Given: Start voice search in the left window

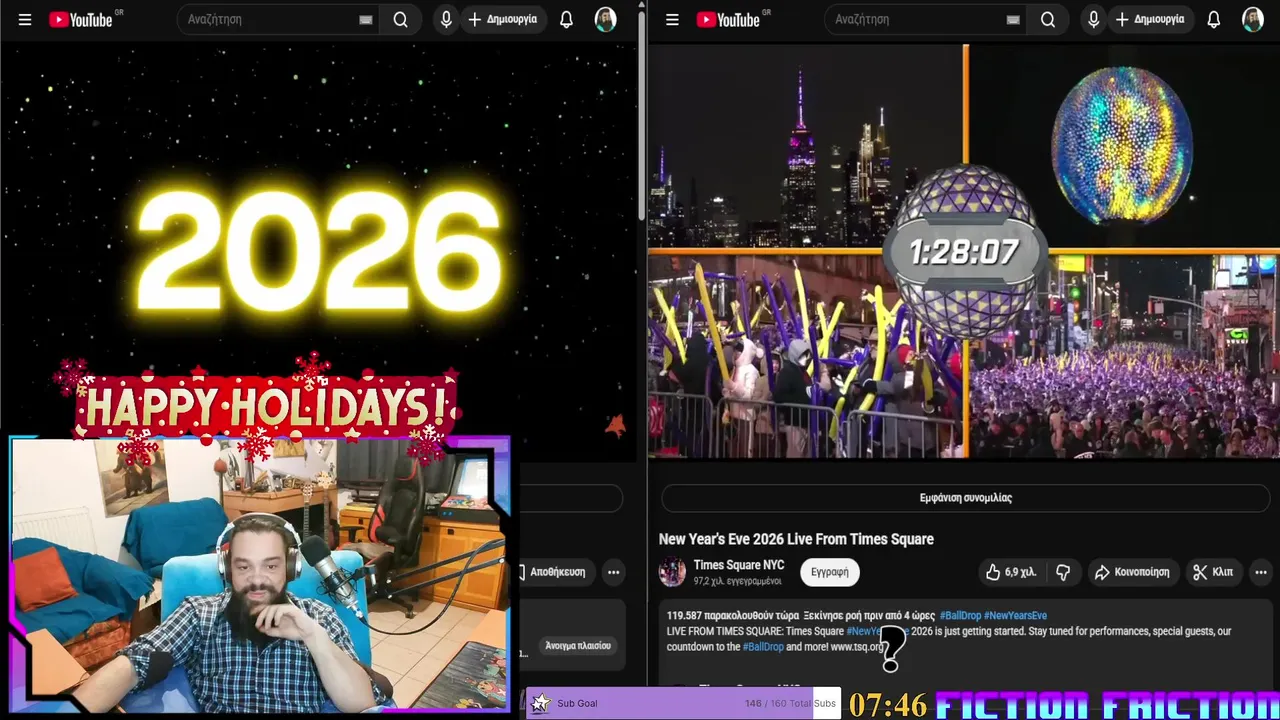Looking at the screenshot, I should coord(446,20).
